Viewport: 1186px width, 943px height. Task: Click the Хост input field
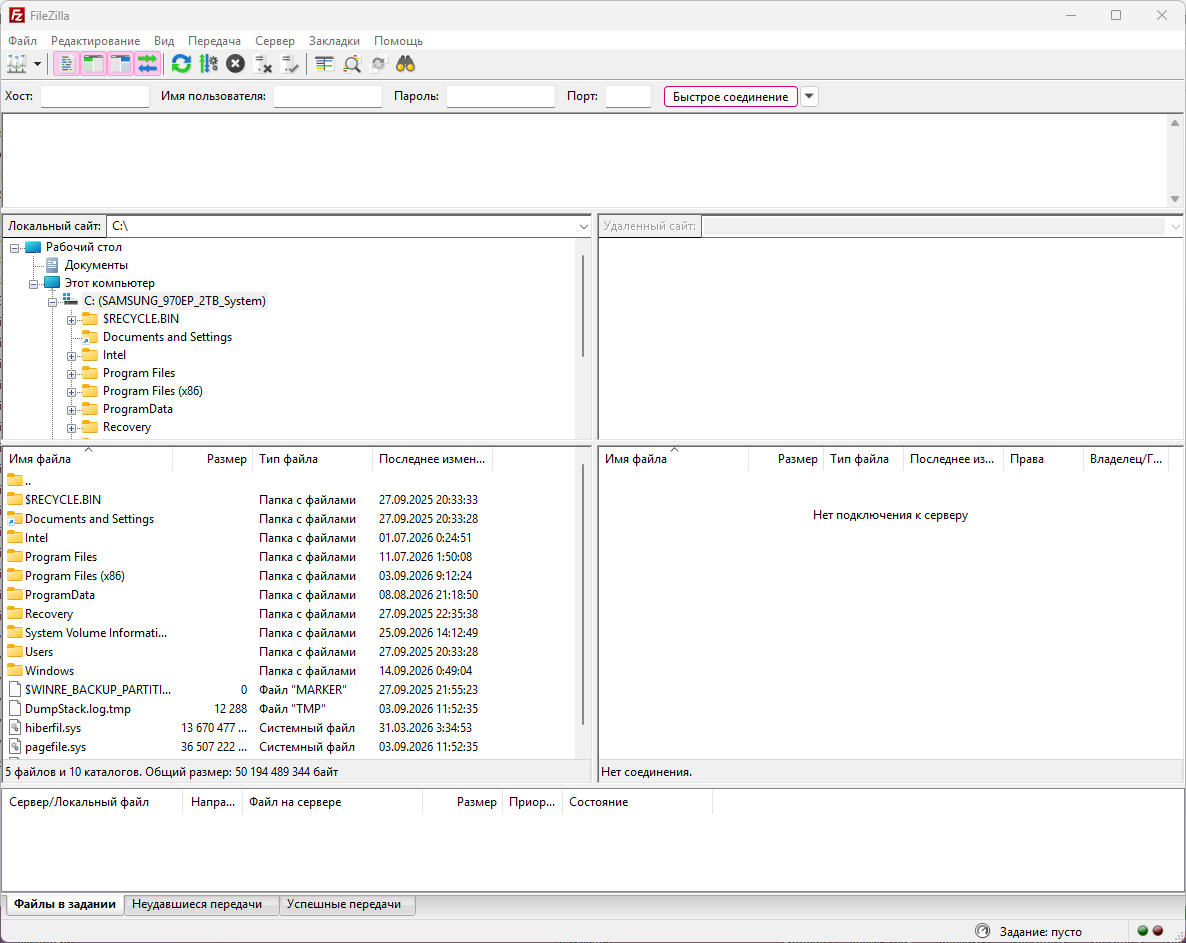tap(95, 97)
